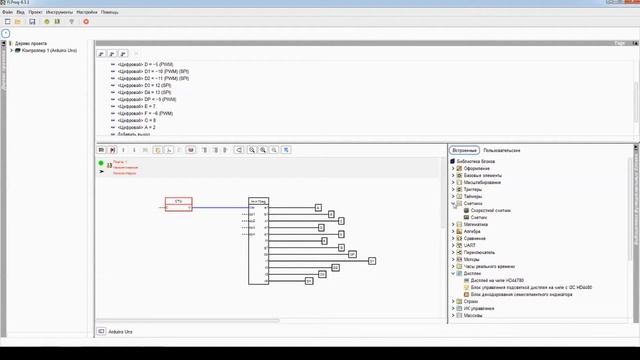Click the third magnifier icon on the canvas toolbar
Screen dimensions: 640x360
[274, 150]
